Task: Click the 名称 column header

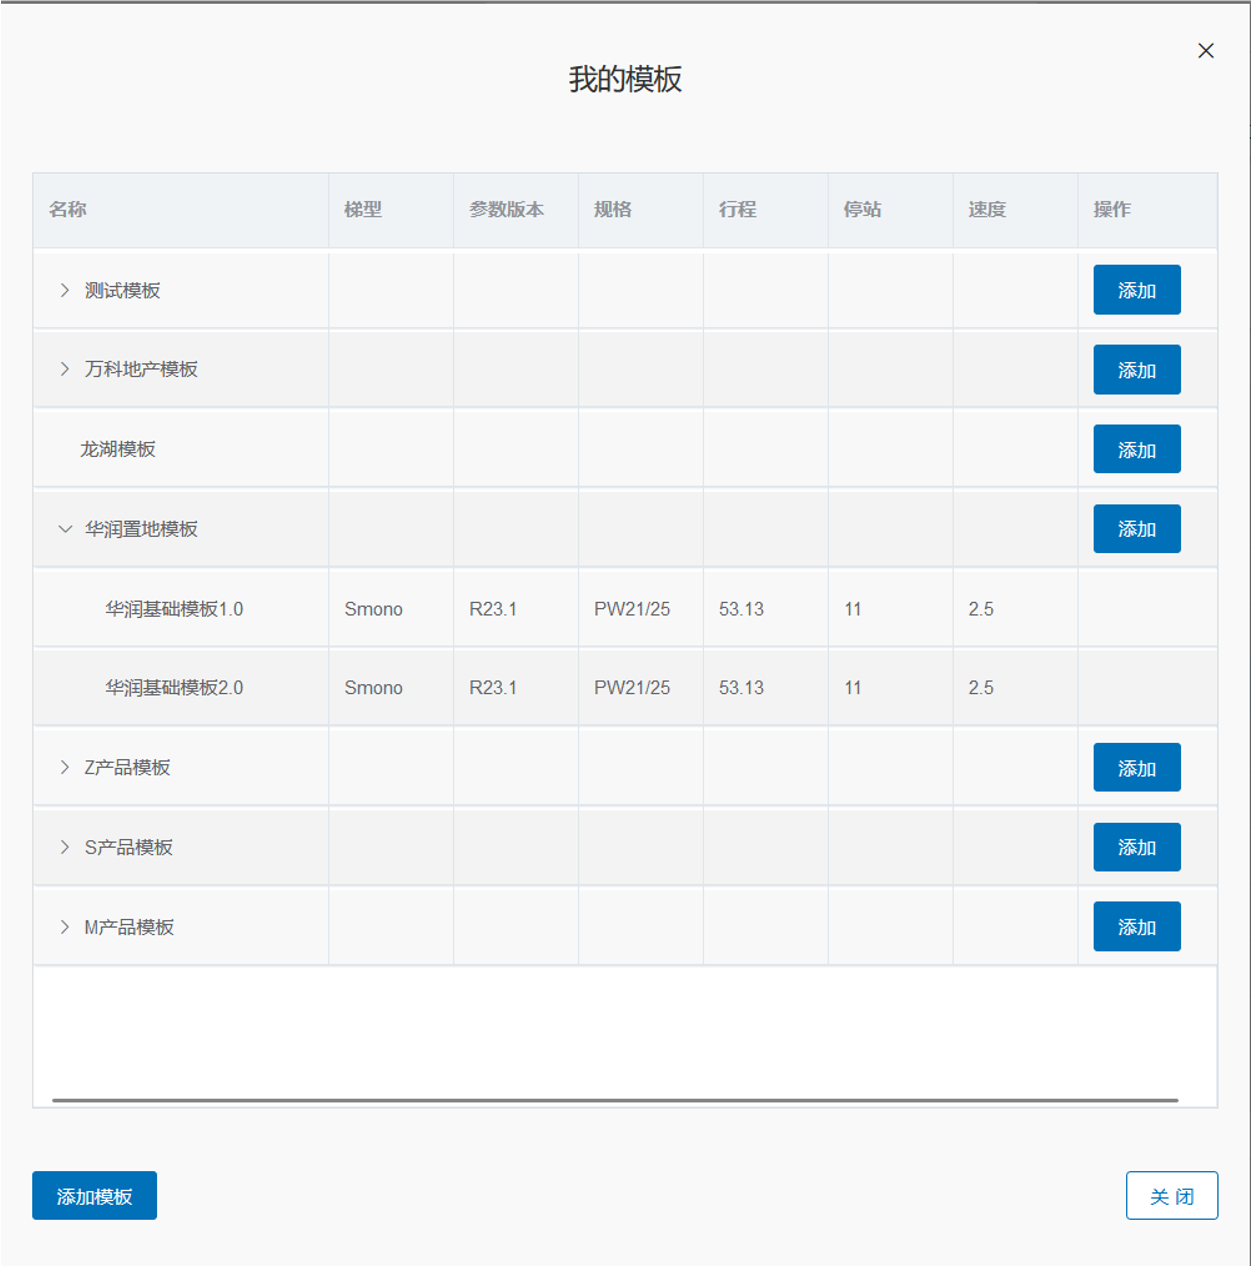Action: [x=68, y=210]
